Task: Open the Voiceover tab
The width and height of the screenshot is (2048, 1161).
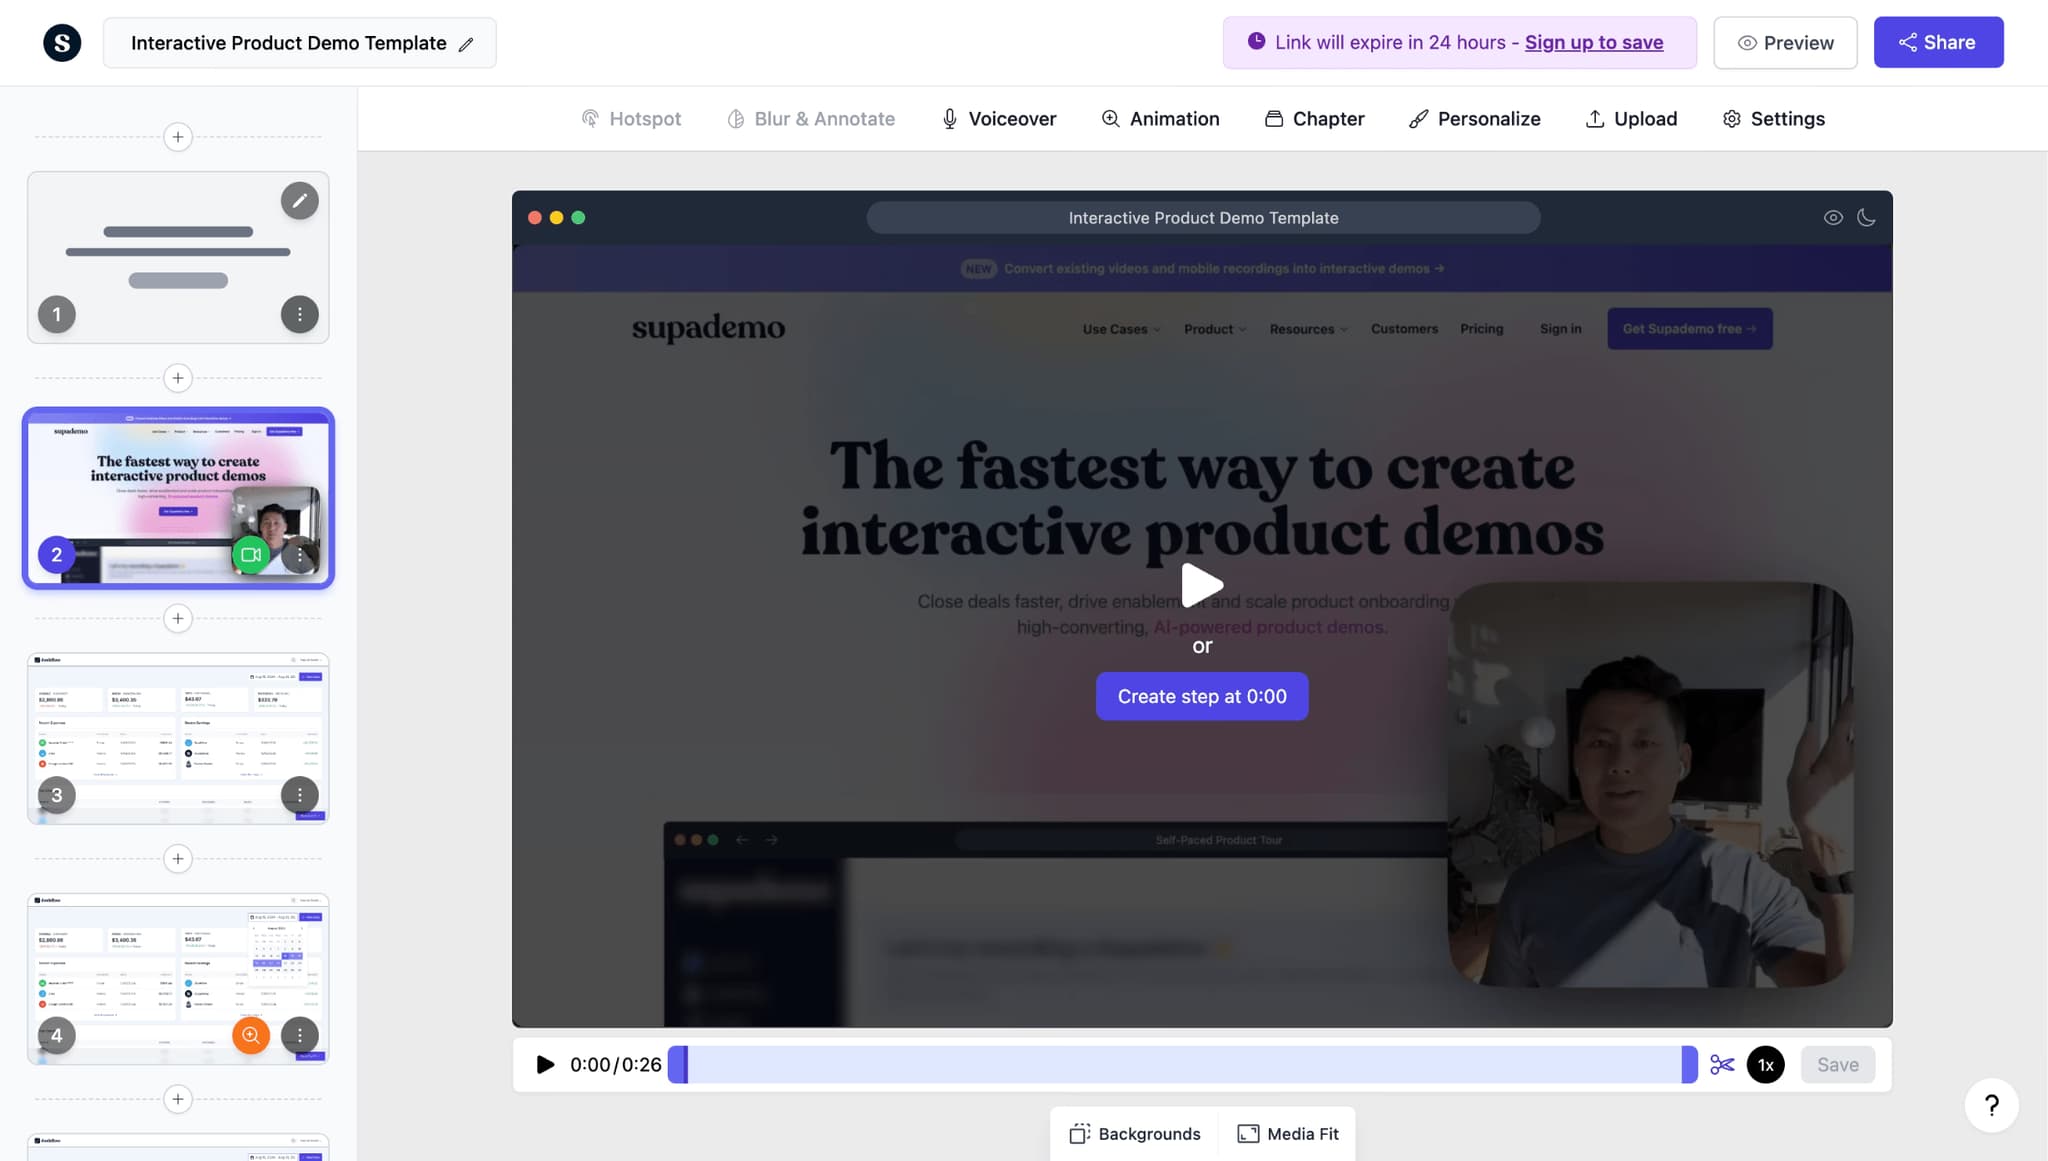Action: point(997,118)
